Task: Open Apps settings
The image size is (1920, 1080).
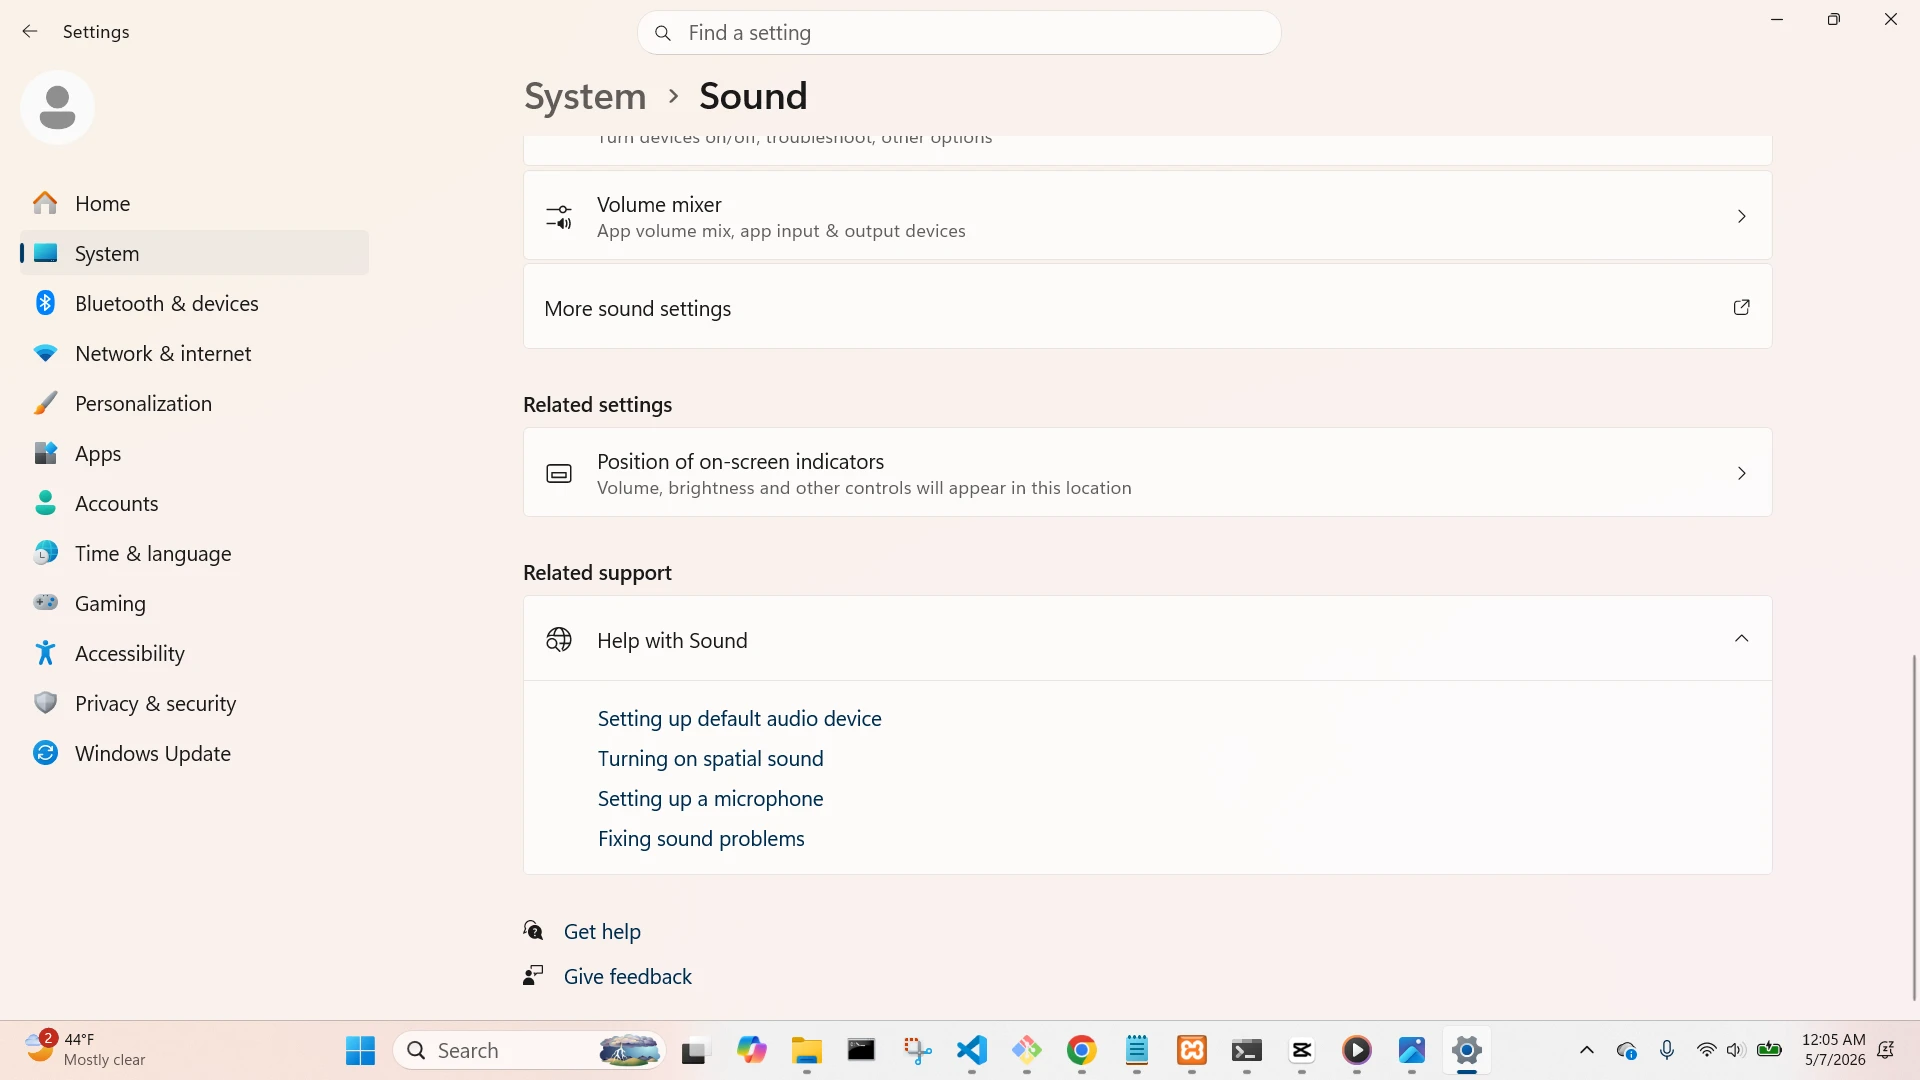Action: tap(194, 453)
